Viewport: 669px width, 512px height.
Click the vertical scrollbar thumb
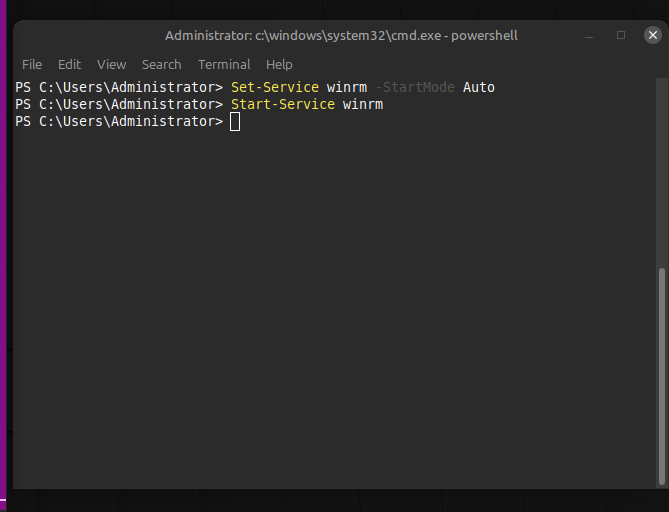point(659,375)
